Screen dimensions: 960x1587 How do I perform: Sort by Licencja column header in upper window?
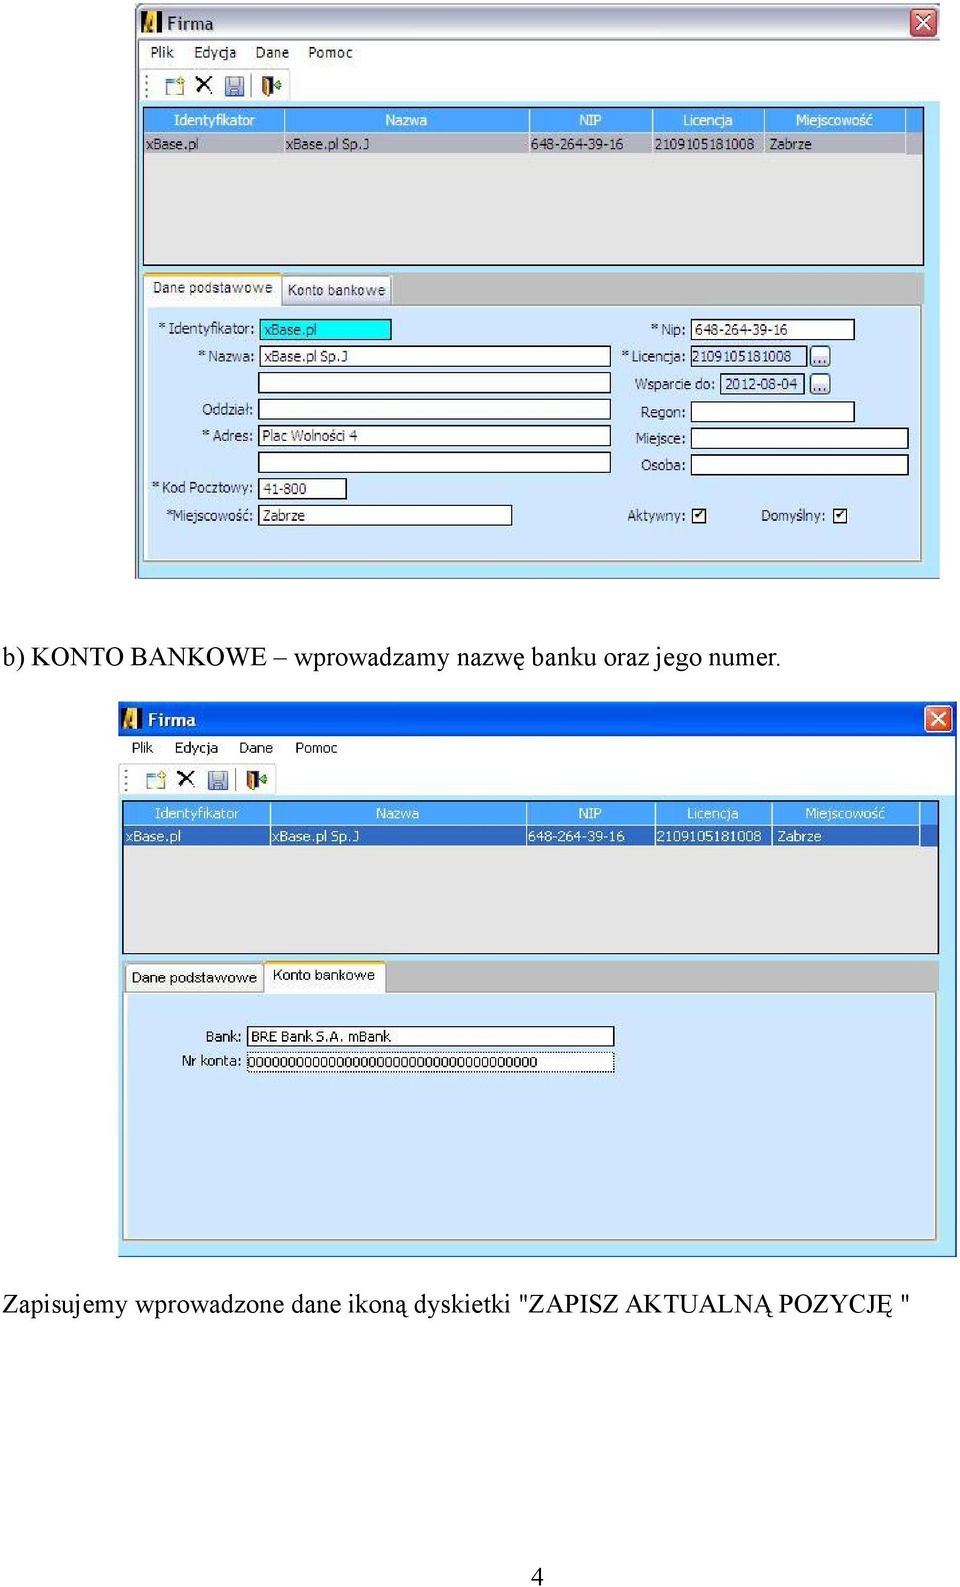pos(708,120)
